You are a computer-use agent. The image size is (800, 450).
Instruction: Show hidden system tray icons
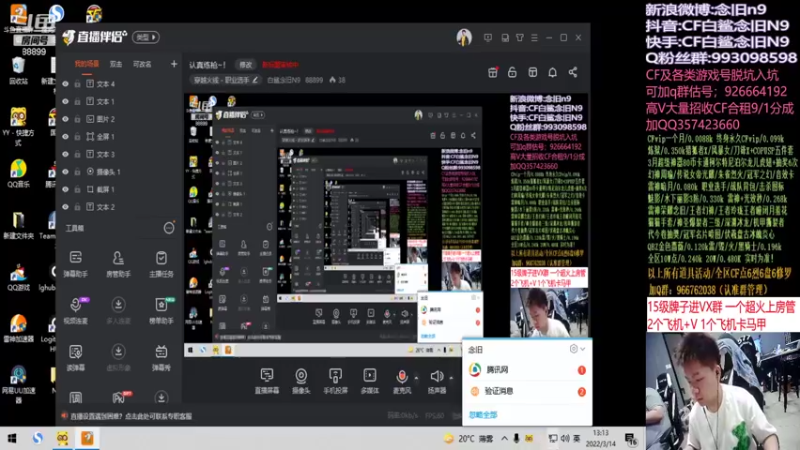pos(504,438)
